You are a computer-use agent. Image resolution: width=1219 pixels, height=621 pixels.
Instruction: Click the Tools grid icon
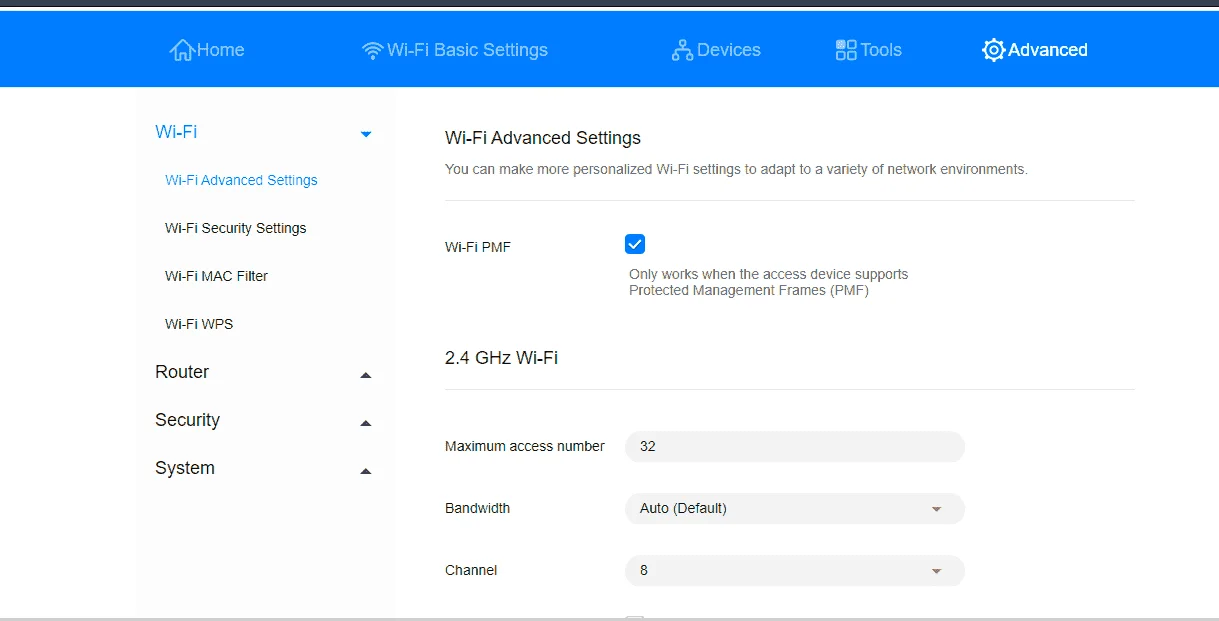[846, 50]
